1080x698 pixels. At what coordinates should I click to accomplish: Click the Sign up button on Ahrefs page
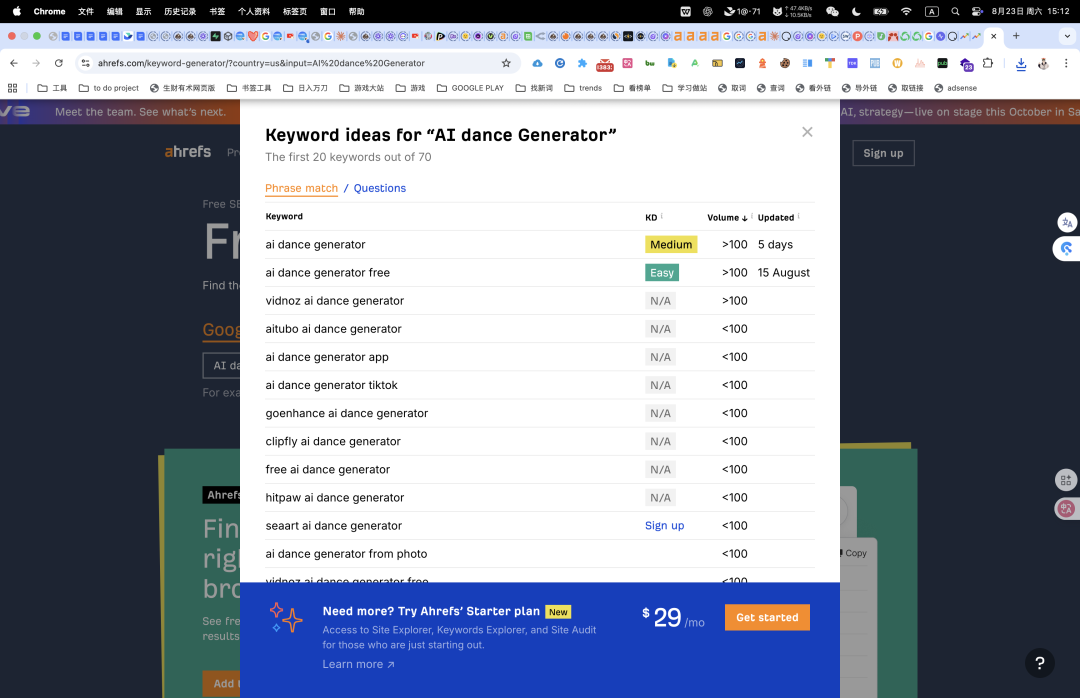tap(883, 153)
